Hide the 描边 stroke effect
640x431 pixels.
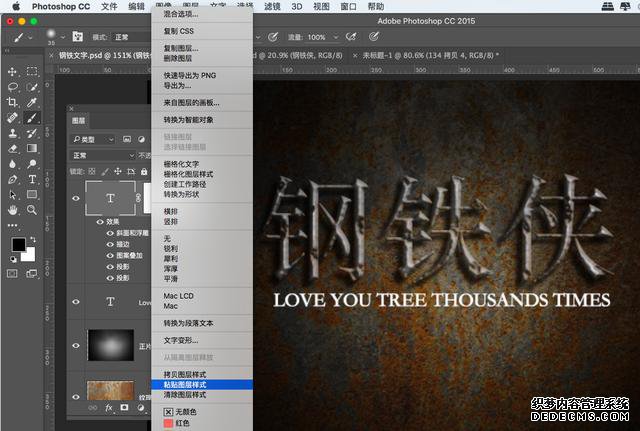(x=110, y=244)
